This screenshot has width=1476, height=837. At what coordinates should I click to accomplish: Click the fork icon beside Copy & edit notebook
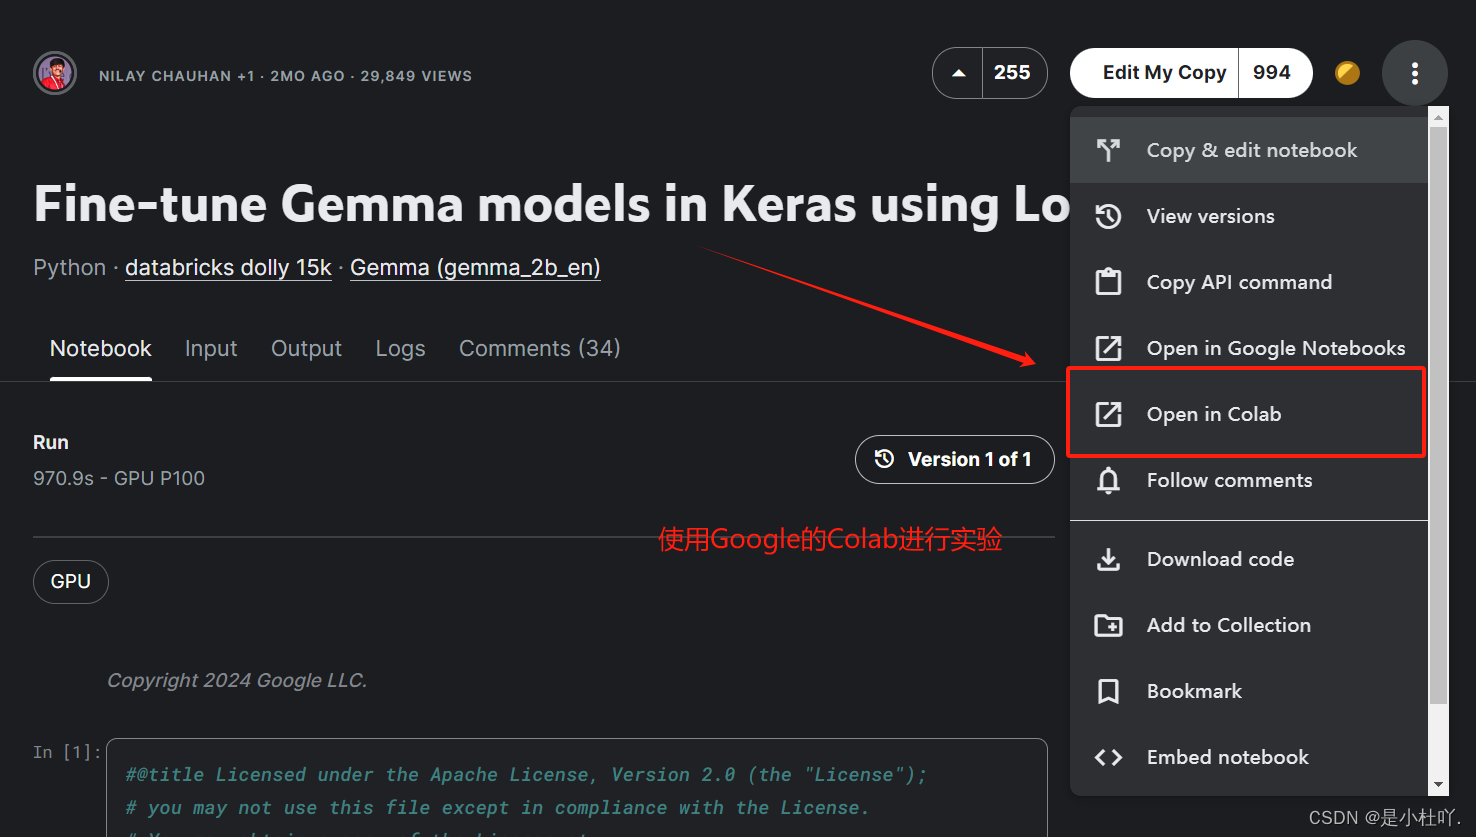tap(1108, 150)
